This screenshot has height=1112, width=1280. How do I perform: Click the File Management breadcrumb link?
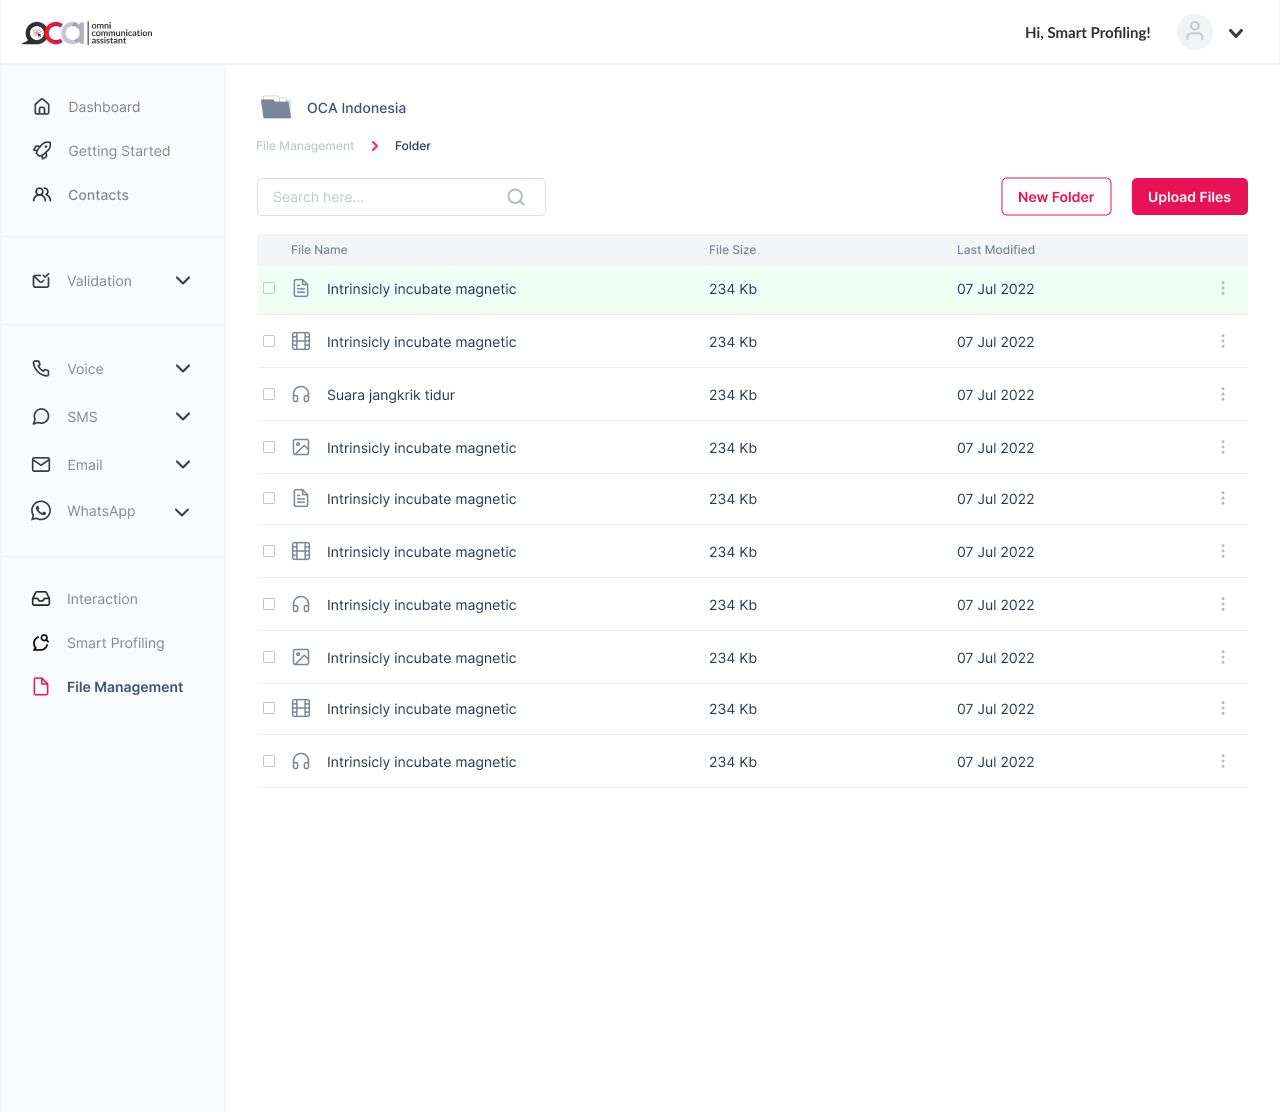point(305,146)
